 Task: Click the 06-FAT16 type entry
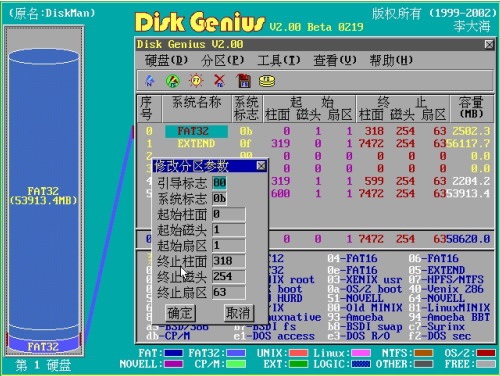click(433, 258)
